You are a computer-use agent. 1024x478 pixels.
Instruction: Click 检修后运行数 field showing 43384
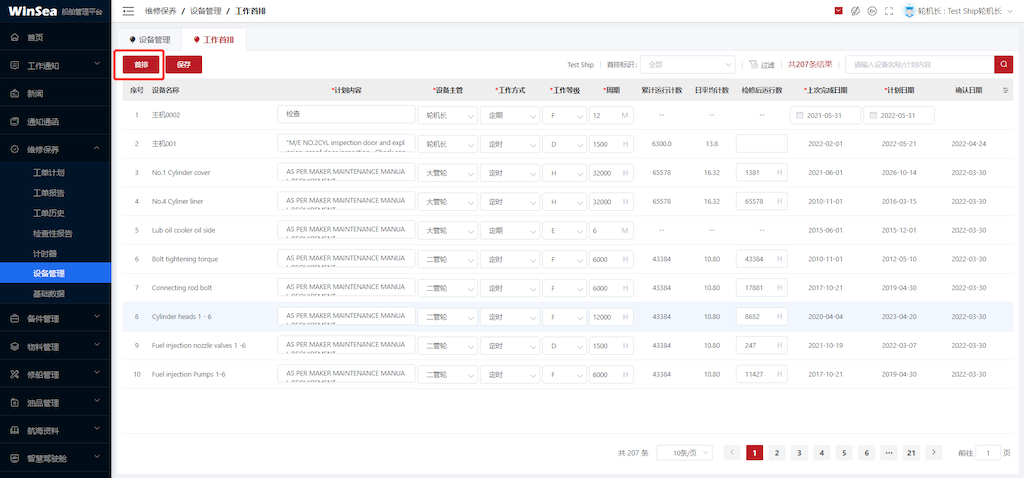pos(761,259)
